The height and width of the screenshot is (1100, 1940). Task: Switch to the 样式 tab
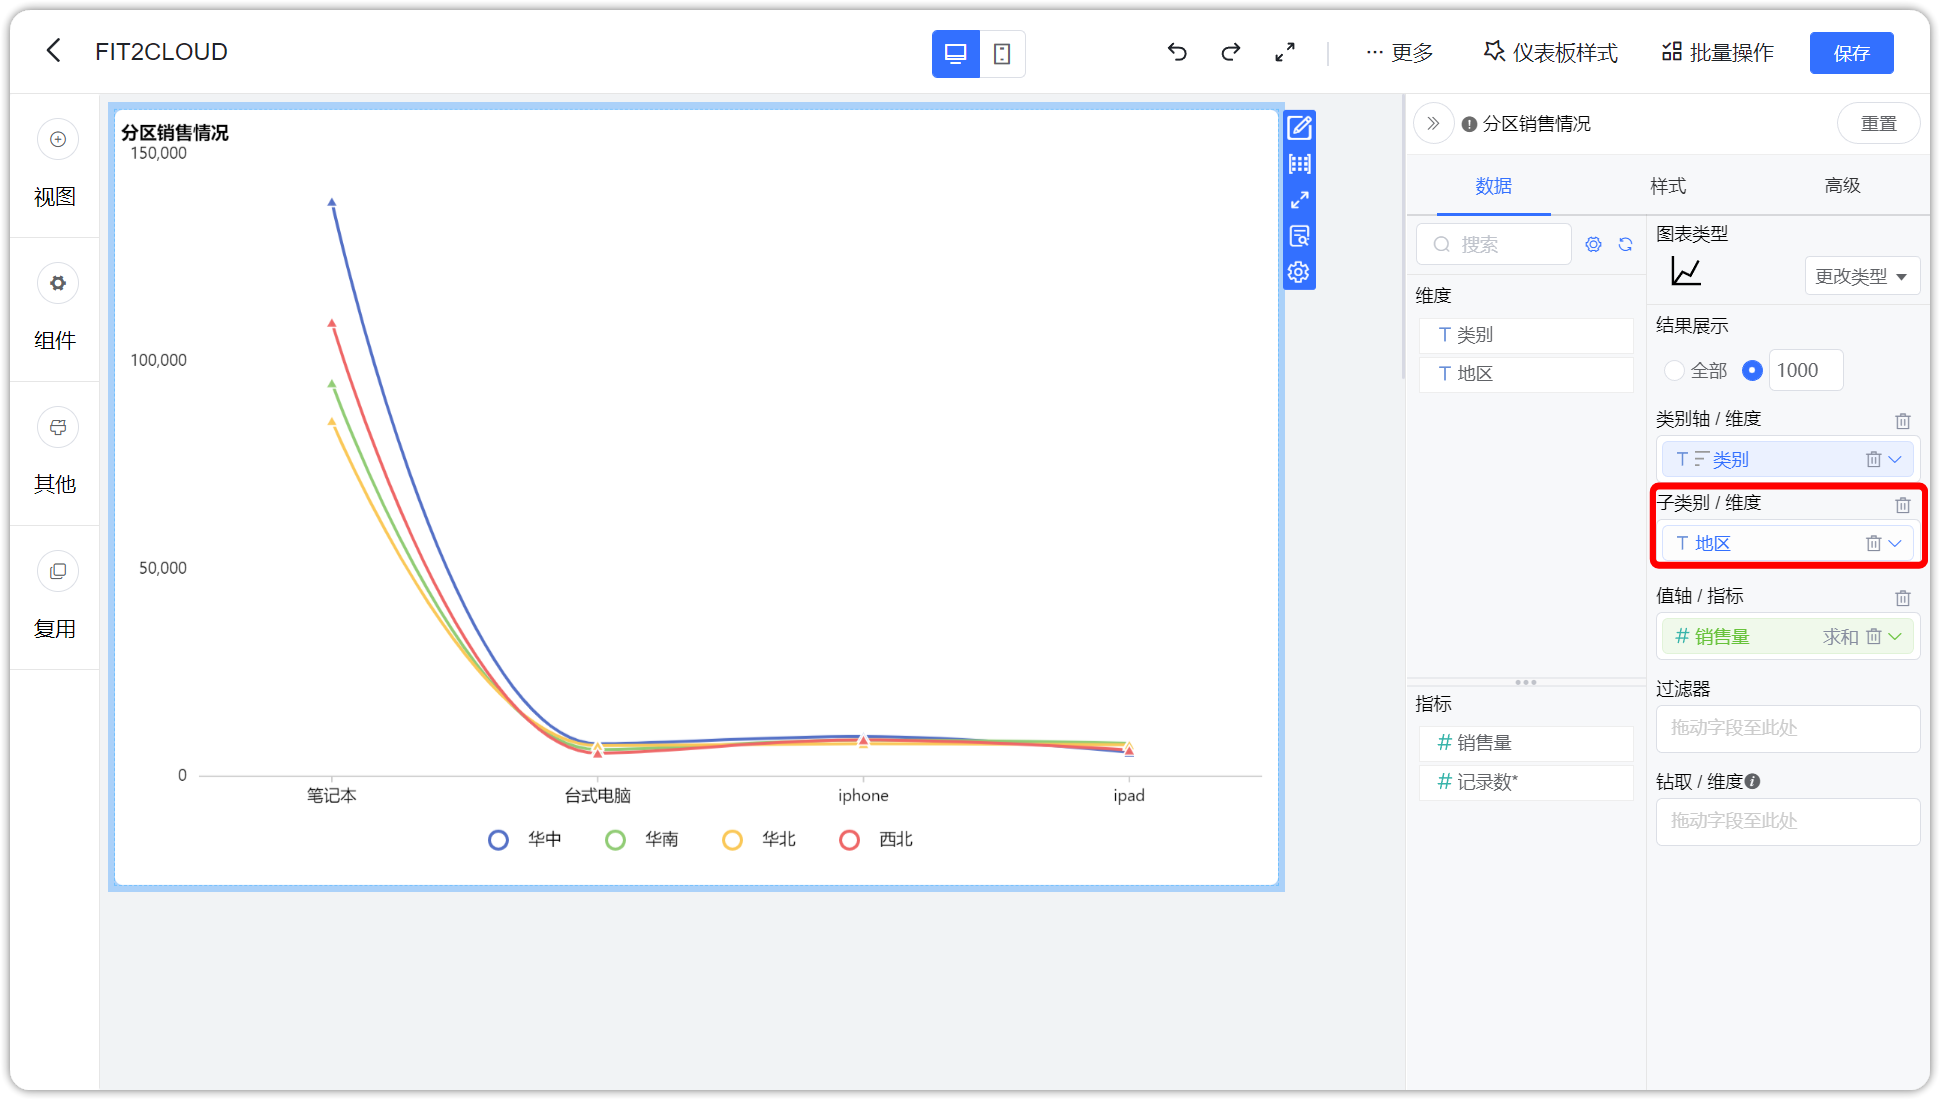[1667, 186]
